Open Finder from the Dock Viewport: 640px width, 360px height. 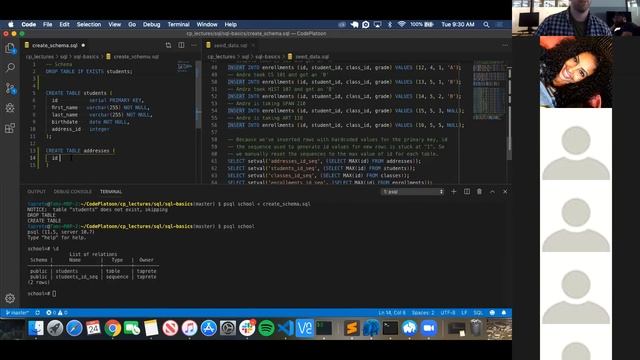pyautogui.click(x=36, y=328)
